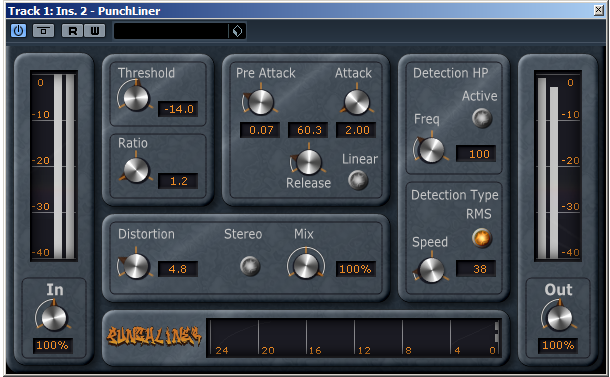This screenshot has width=610, height=377.
Task: Click the Read automation R button
Action: pyautogui.click(x=72, y=31)
